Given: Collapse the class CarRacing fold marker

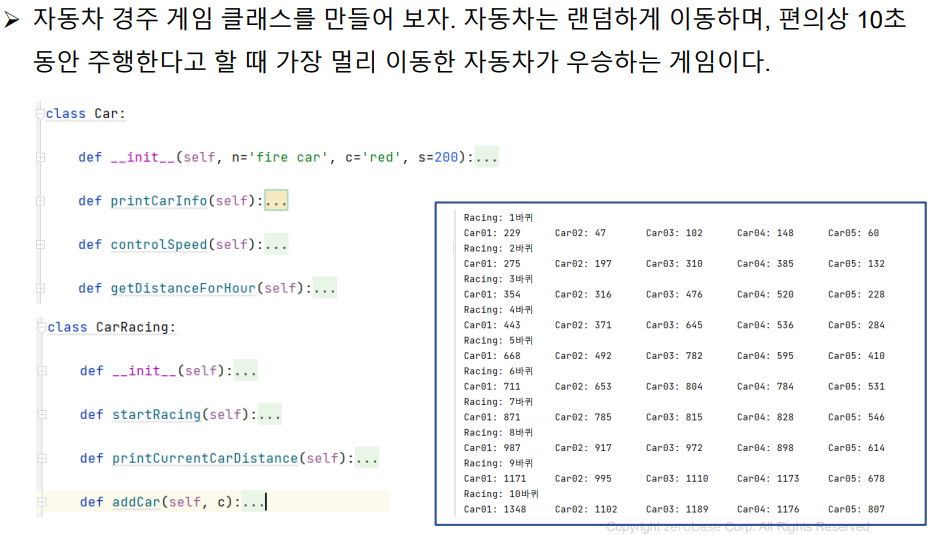Looking at the screenshot, I should click(41, 327).
